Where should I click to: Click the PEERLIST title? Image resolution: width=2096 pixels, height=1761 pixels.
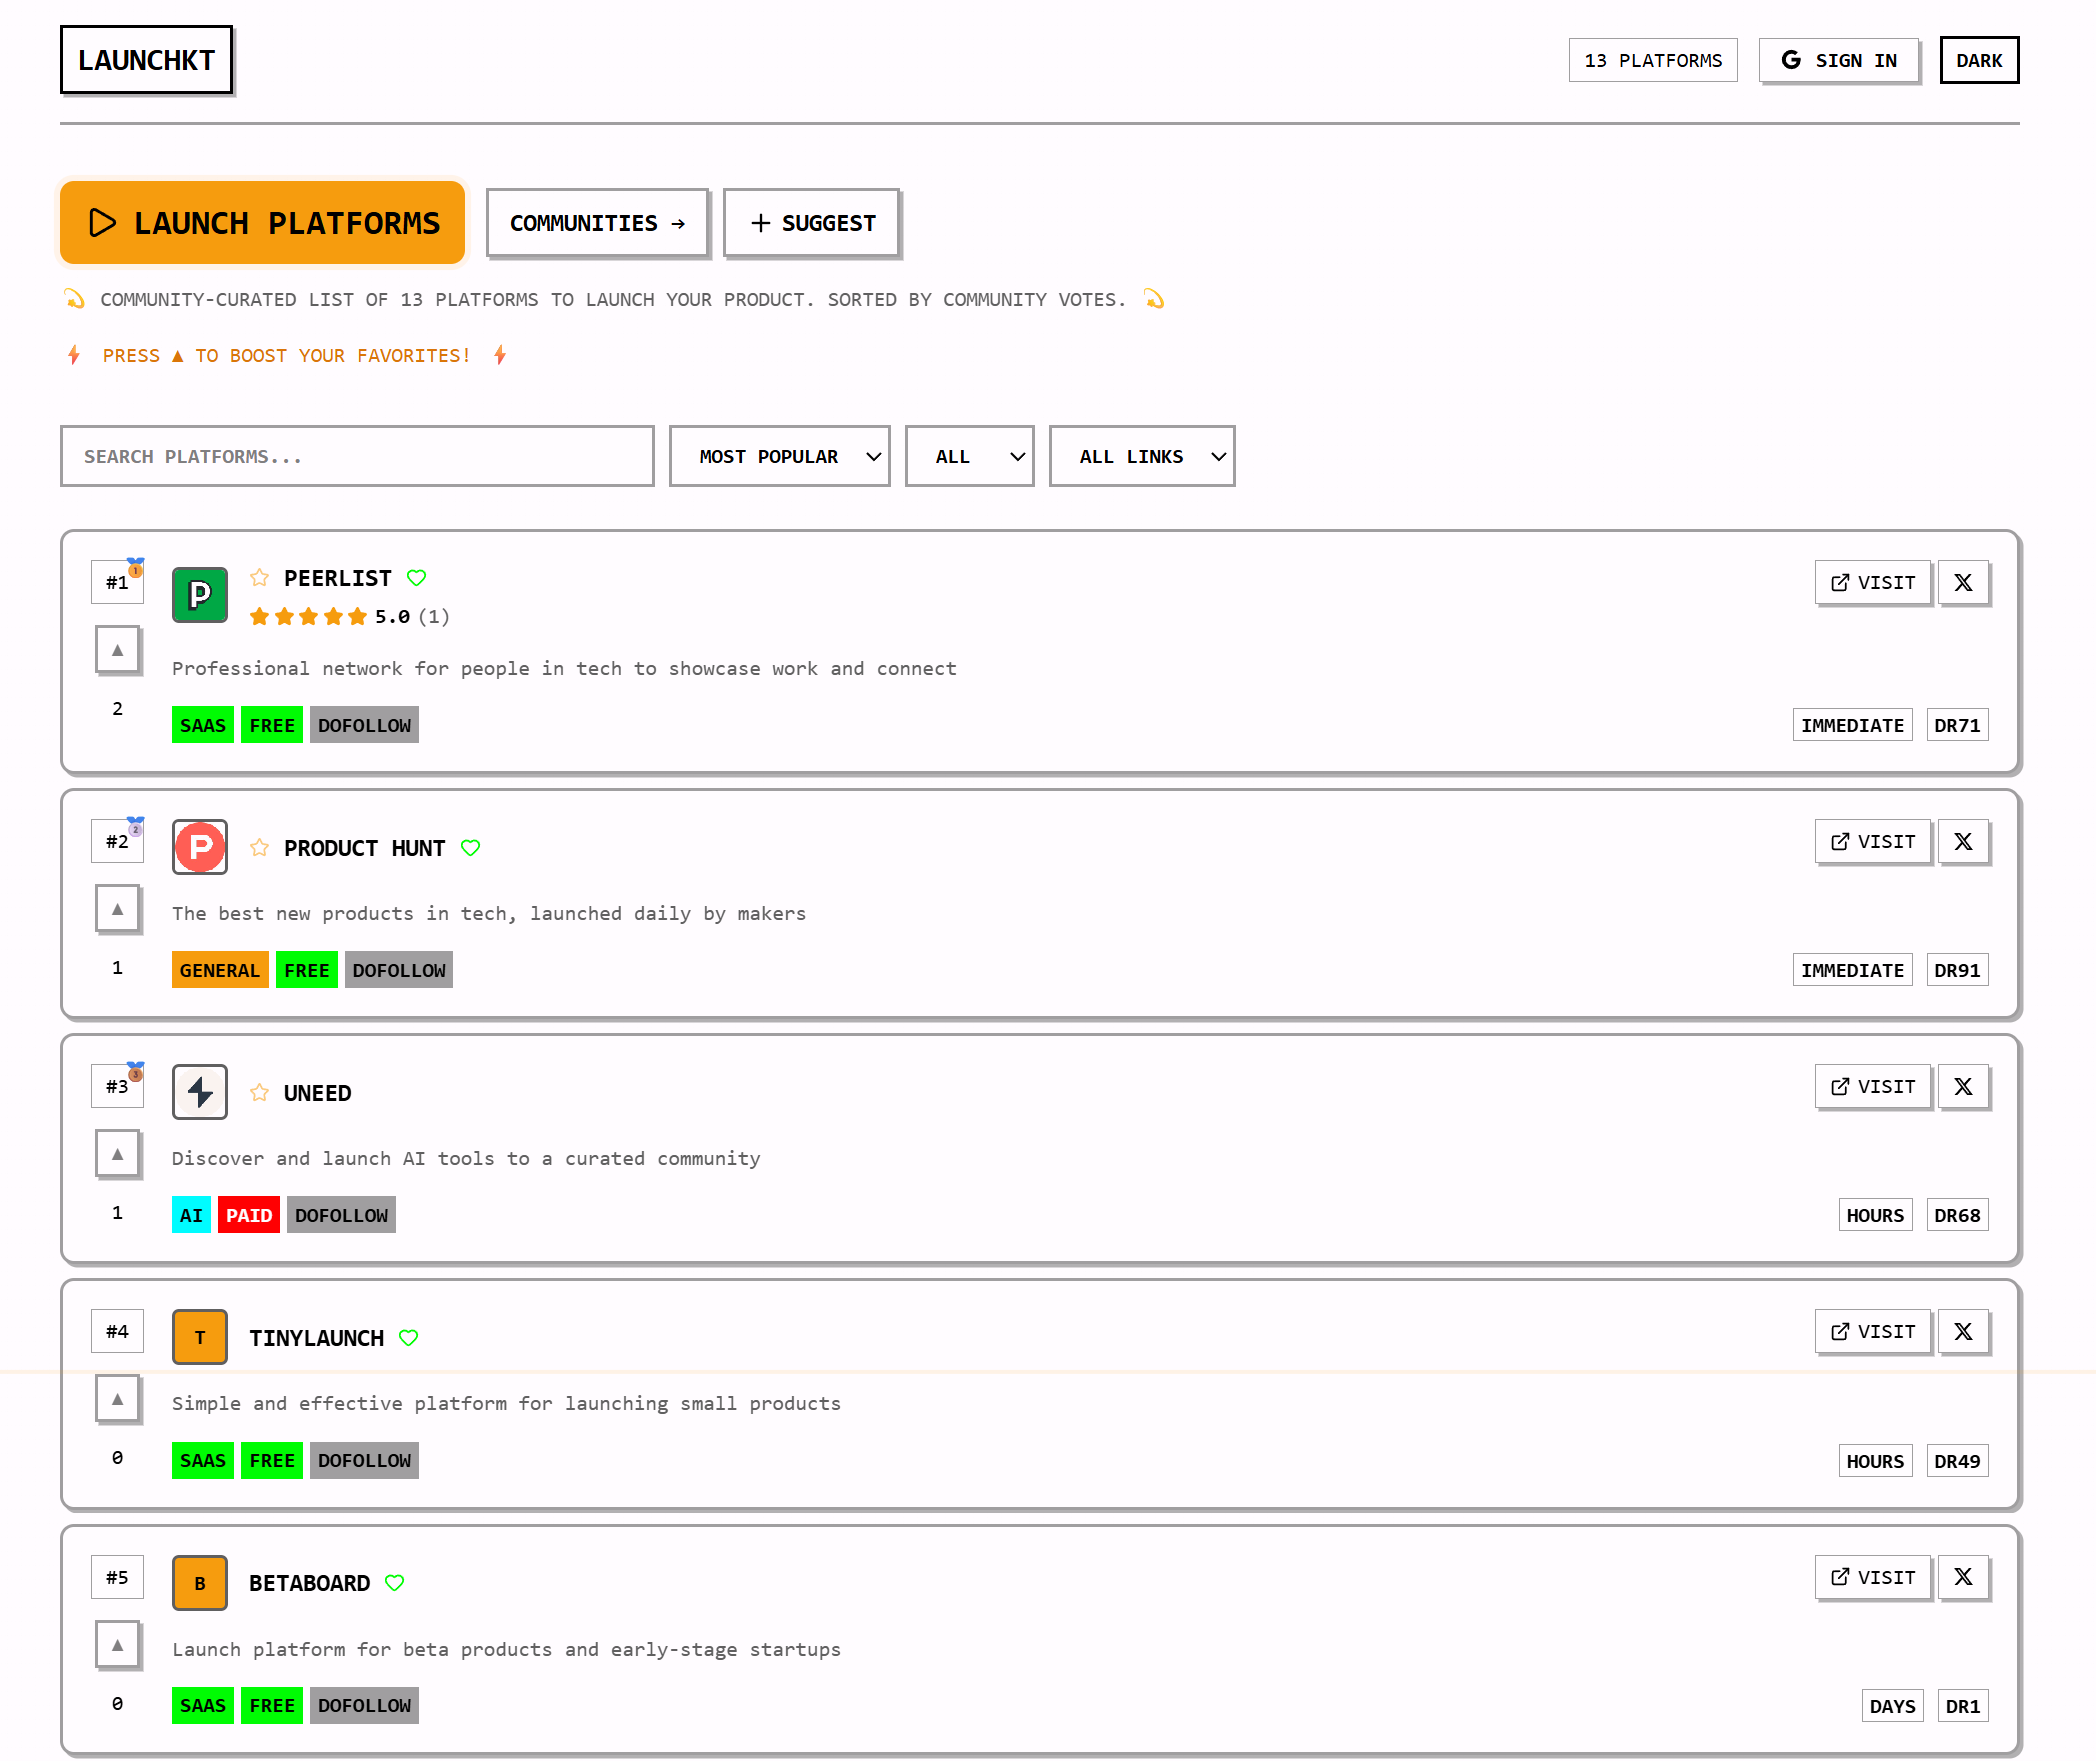pos(338,578)
